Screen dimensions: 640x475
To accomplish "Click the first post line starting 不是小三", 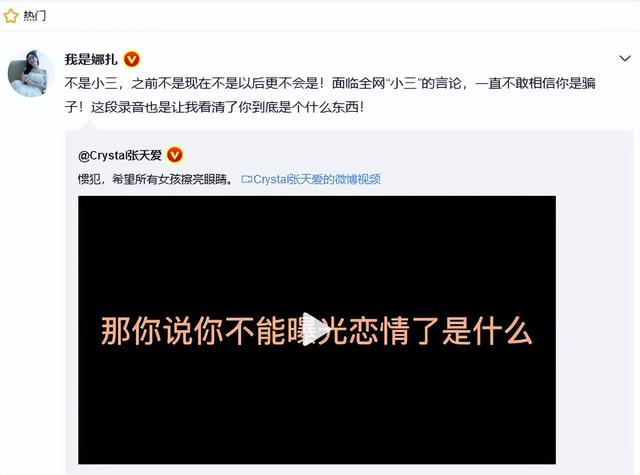I will coord(330,84).
